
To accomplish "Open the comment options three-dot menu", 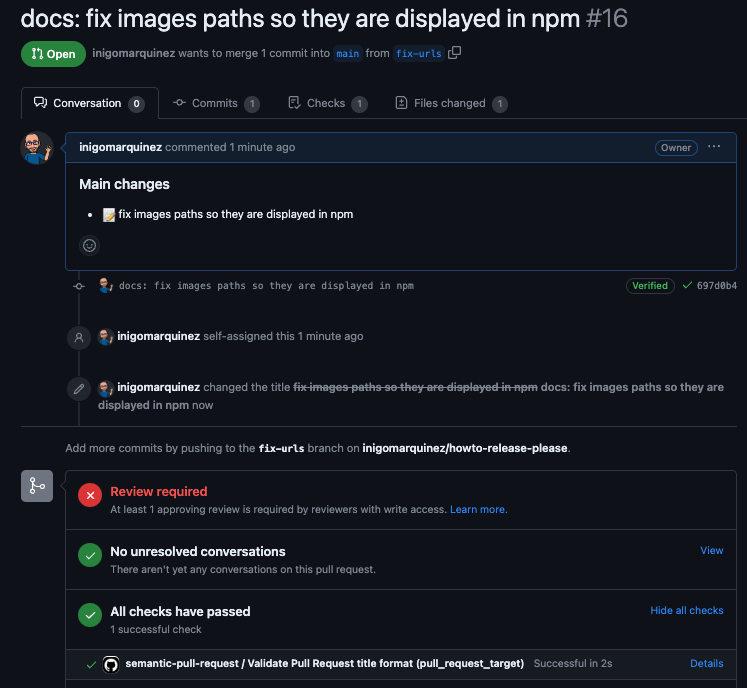I will (x=714, y=147).
